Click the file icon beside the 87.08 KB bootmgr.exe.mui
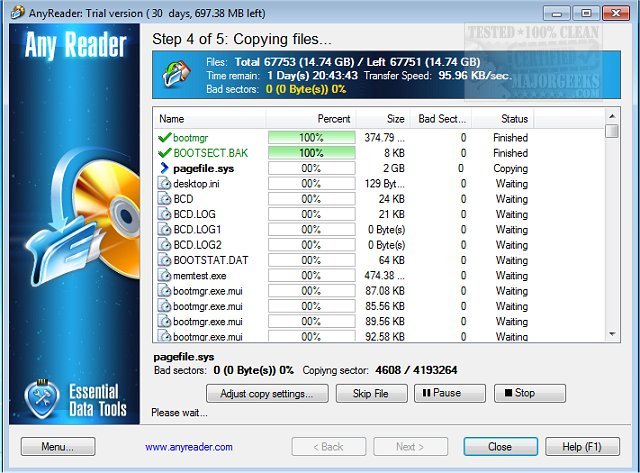640x473 pixels. 164,291
